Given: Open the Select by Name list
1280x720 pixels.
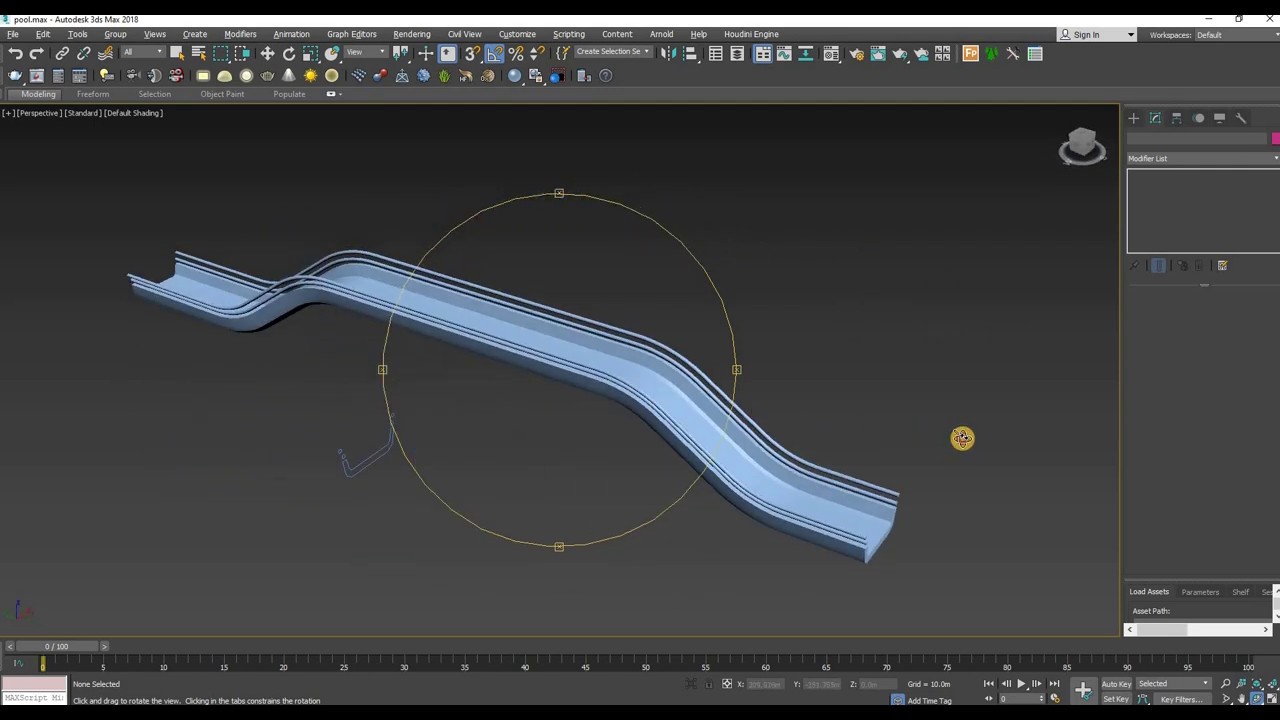Looking at the screenshot, I should [x=199, y=54].
